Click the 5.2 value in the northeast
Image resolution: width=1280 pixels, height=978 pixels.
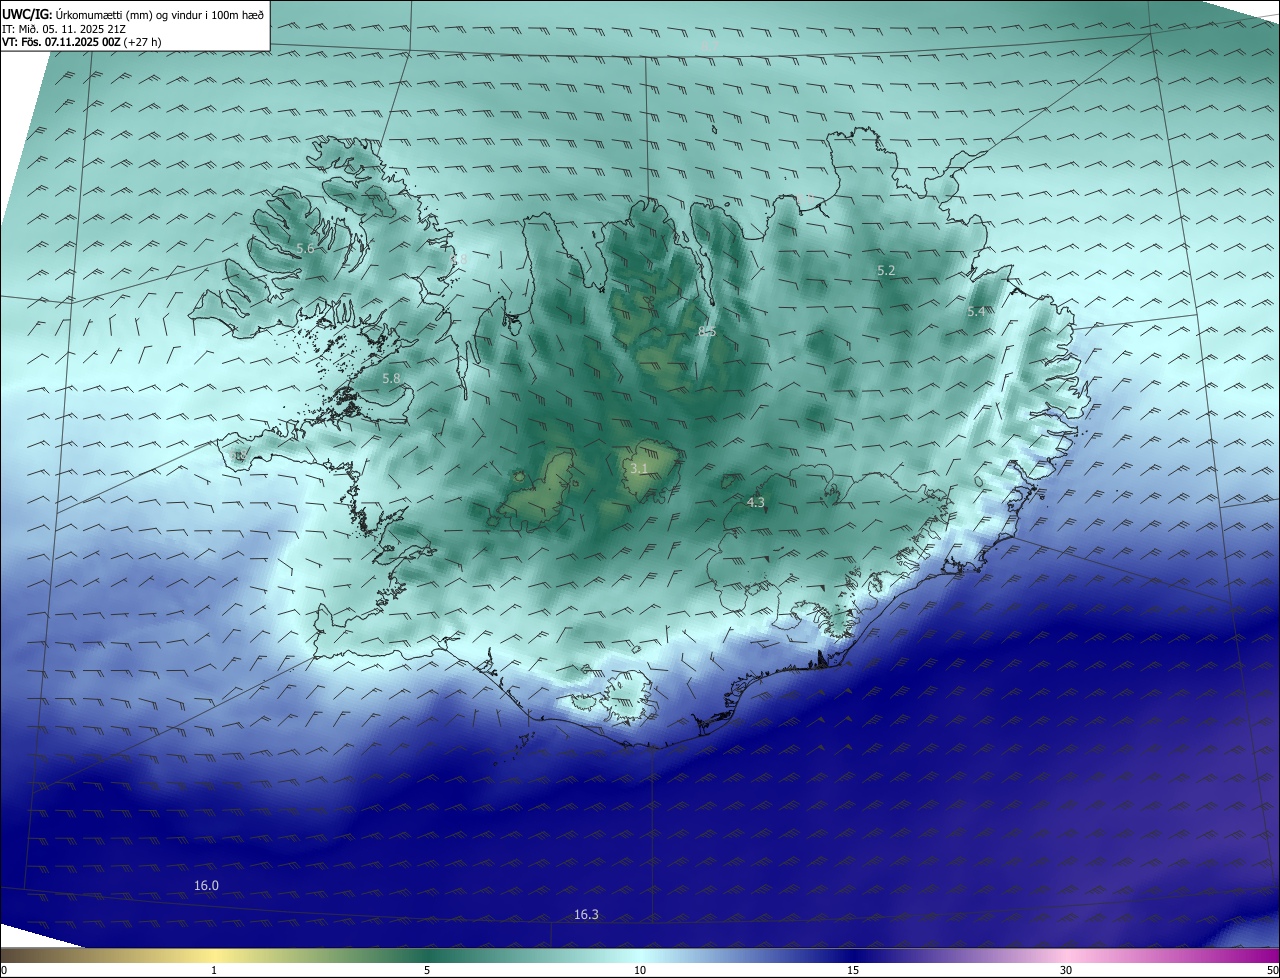click(x=886, y=271)
